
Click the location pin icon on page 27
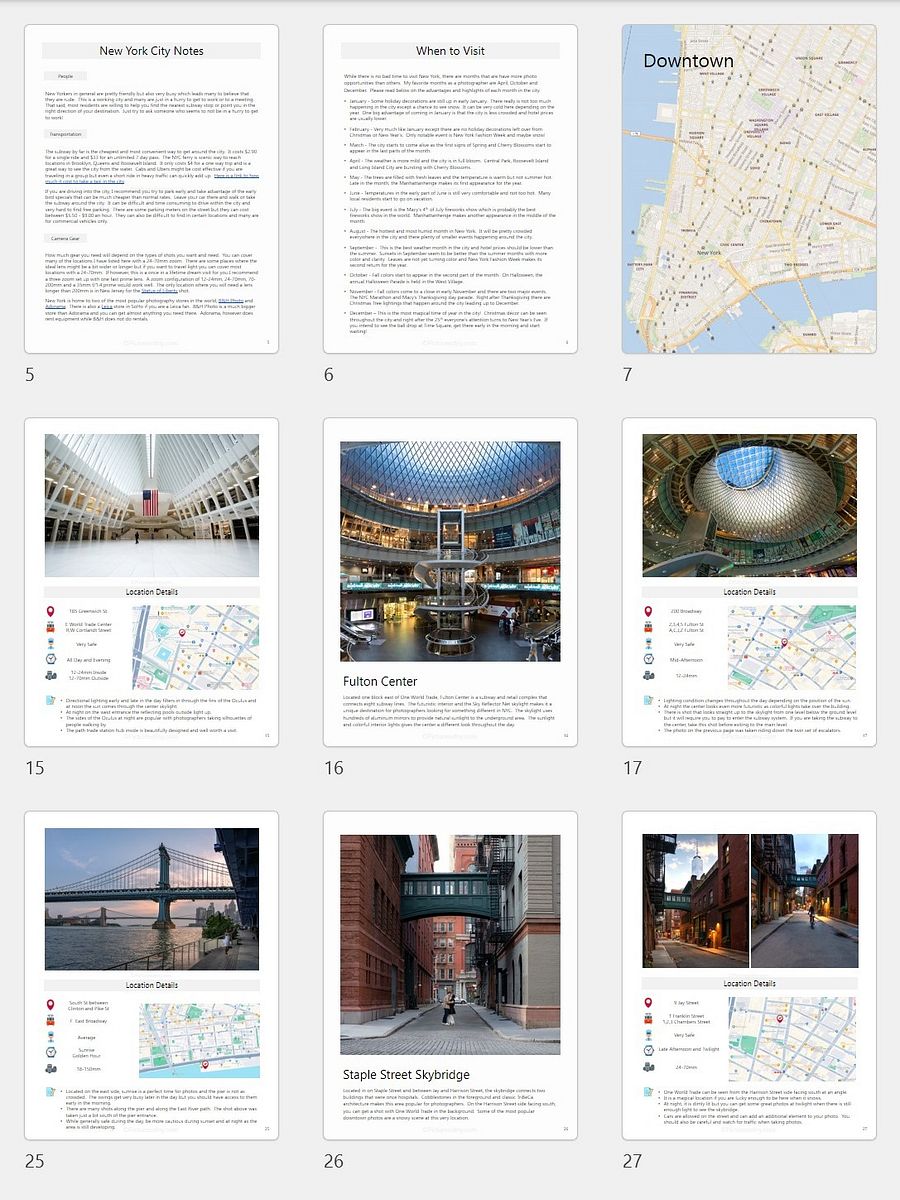click(x=649, y=1003)
